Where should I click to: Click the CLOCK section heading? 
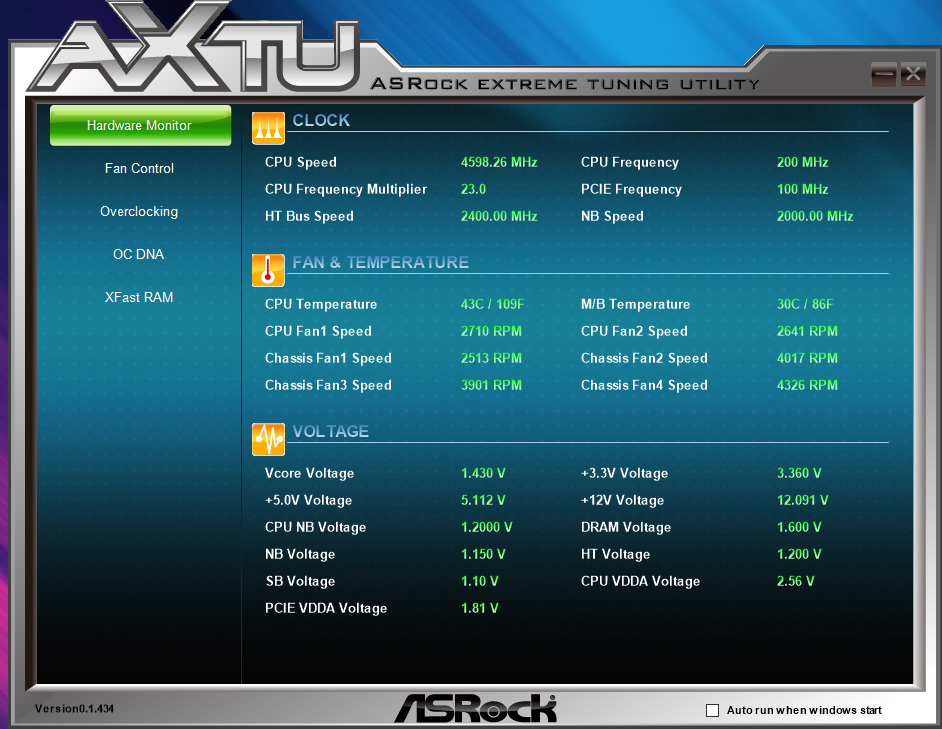321,120
